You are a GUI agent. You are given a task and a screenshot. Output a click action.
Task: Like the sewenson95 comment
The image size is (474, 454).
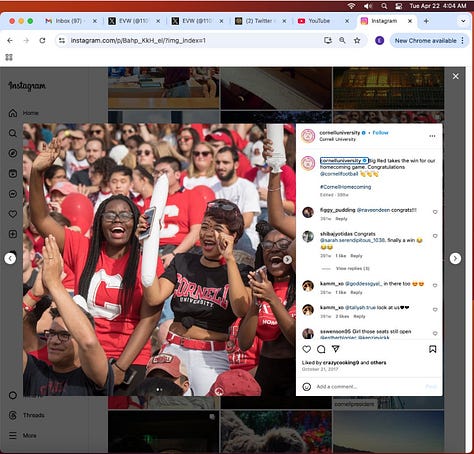[435, 333]
